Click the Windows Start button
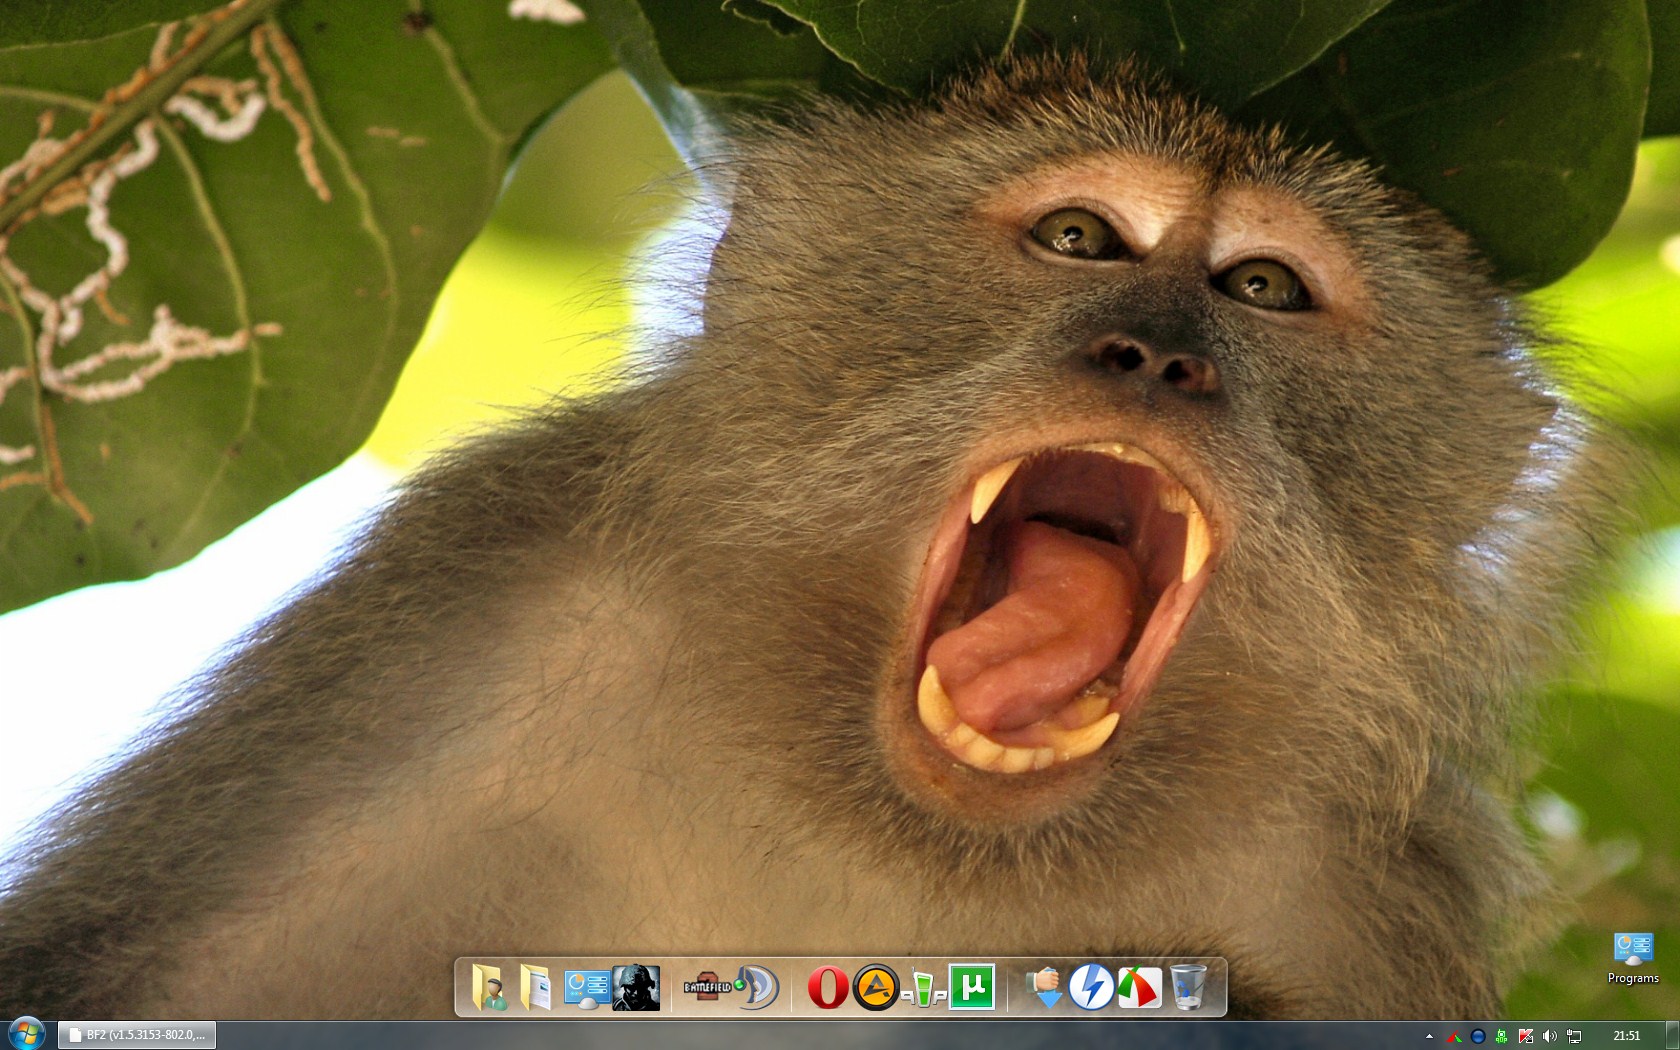Image resolution: width=1680 pixels, height=1050 pixels. click(26, 1034)
